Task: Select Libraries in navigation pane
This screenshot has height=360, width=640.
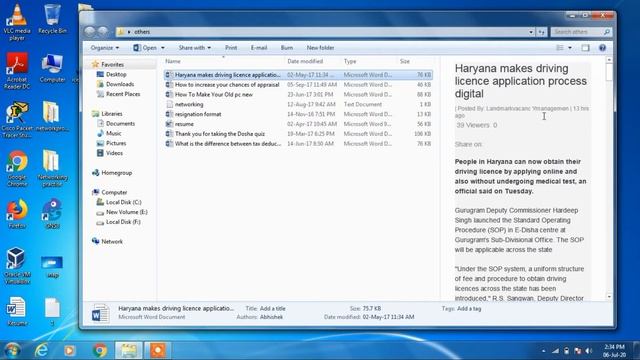Action: [x=111, y=113]
